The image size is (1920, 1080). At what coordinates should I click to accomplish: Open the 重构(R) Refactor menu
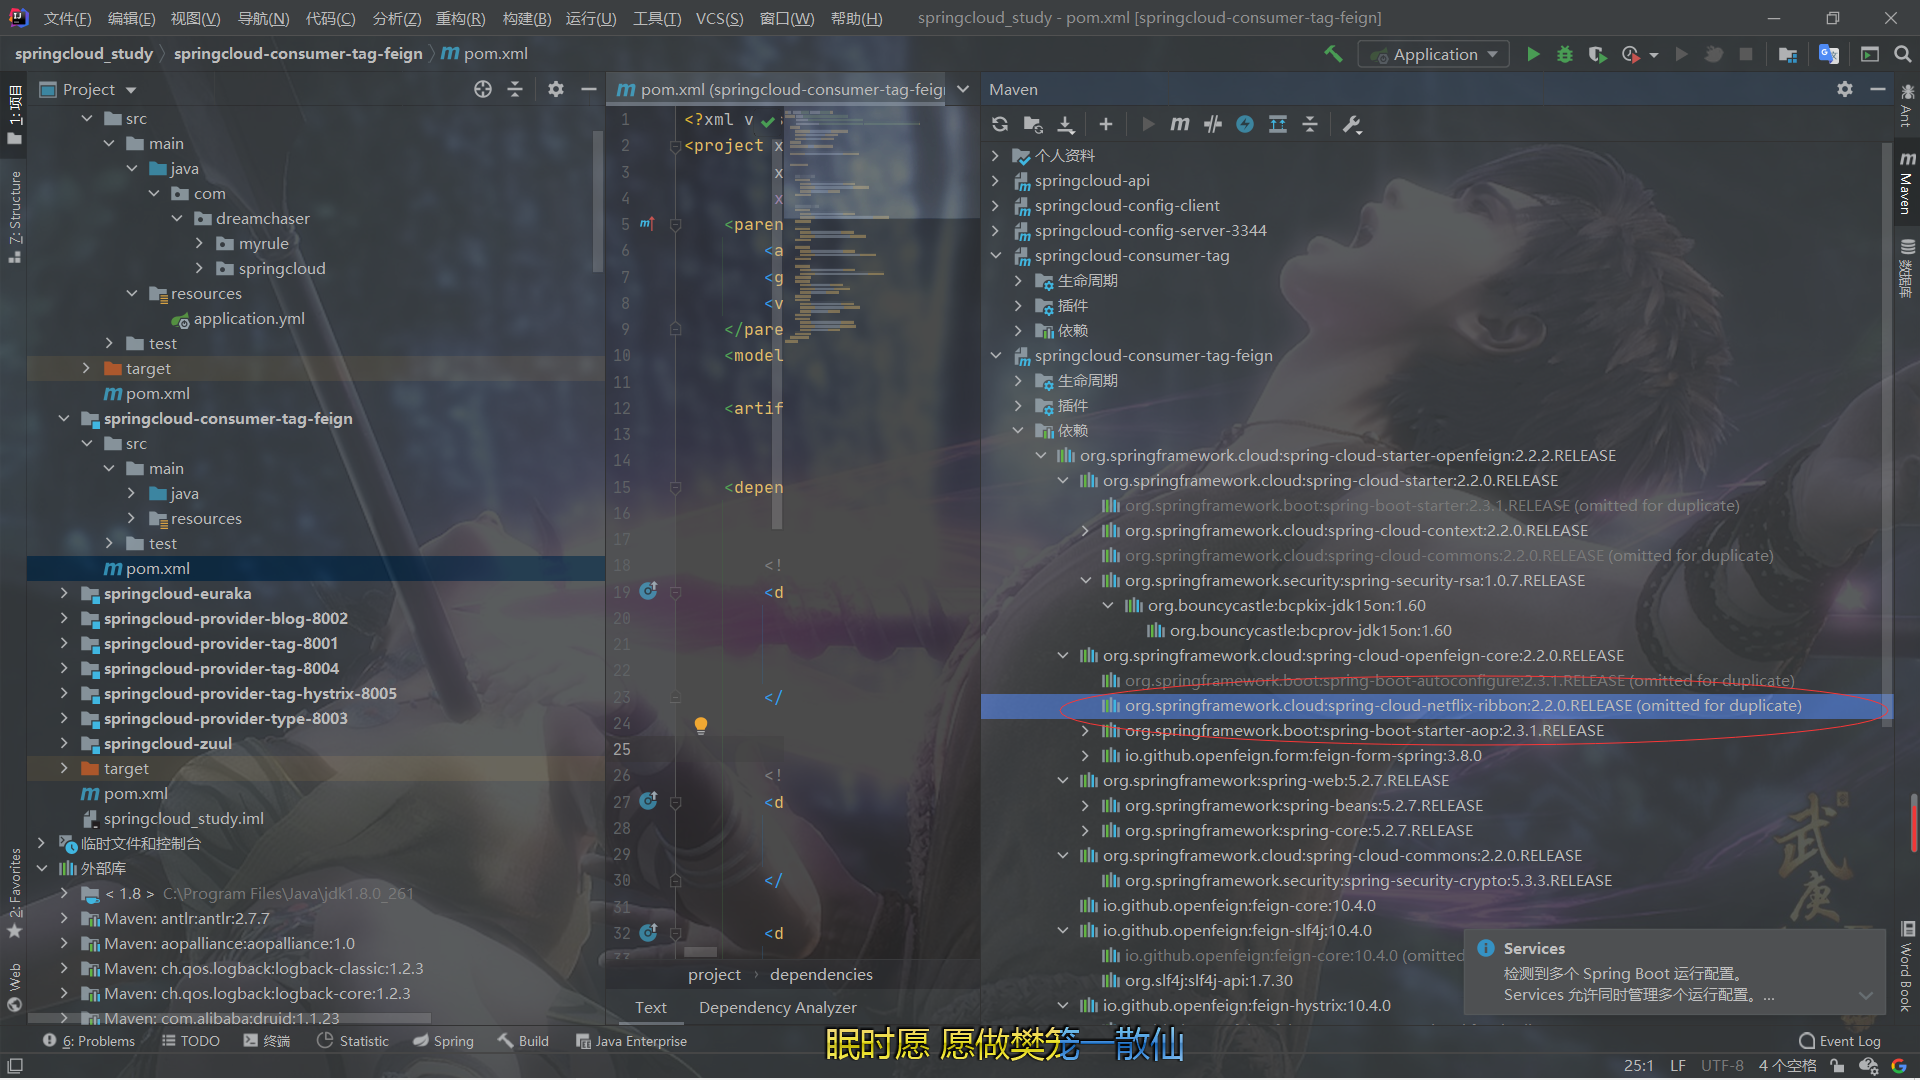point(460,18)
